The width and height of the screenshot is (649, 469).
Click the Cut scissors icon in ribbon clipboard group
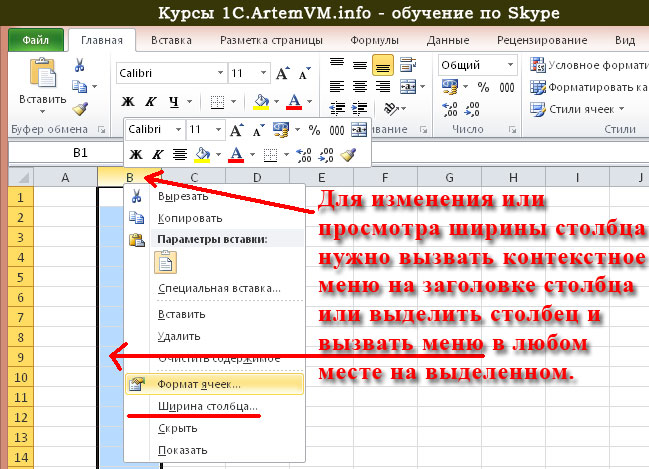click(81, 65)
